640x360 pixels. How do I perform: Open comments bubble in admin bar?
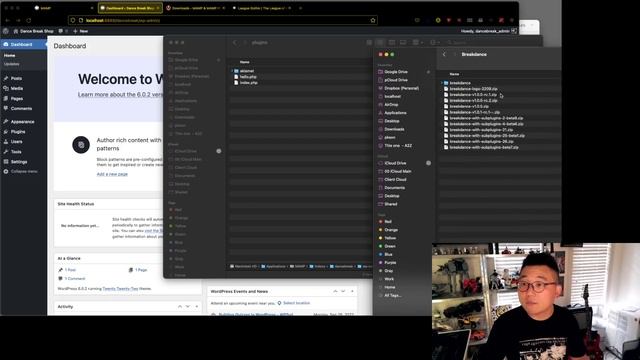[x=62, y=31]
